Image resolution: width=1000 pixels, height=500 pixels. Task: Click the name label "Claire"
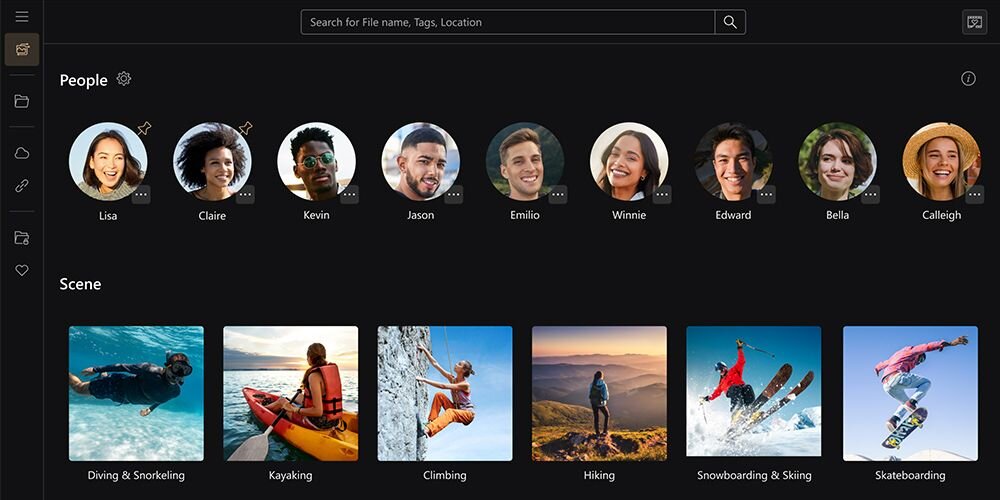tap(212, 216)
